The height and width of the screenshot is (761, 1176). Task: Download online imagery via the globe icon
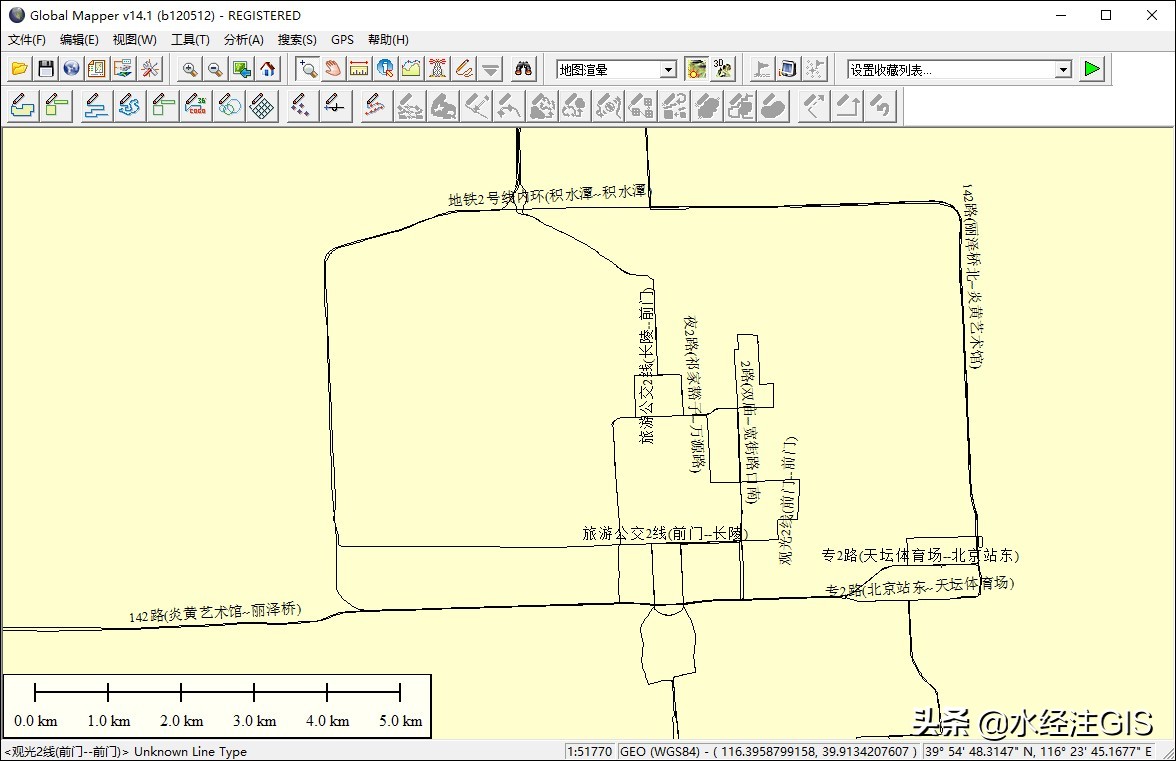click(70, 68)
